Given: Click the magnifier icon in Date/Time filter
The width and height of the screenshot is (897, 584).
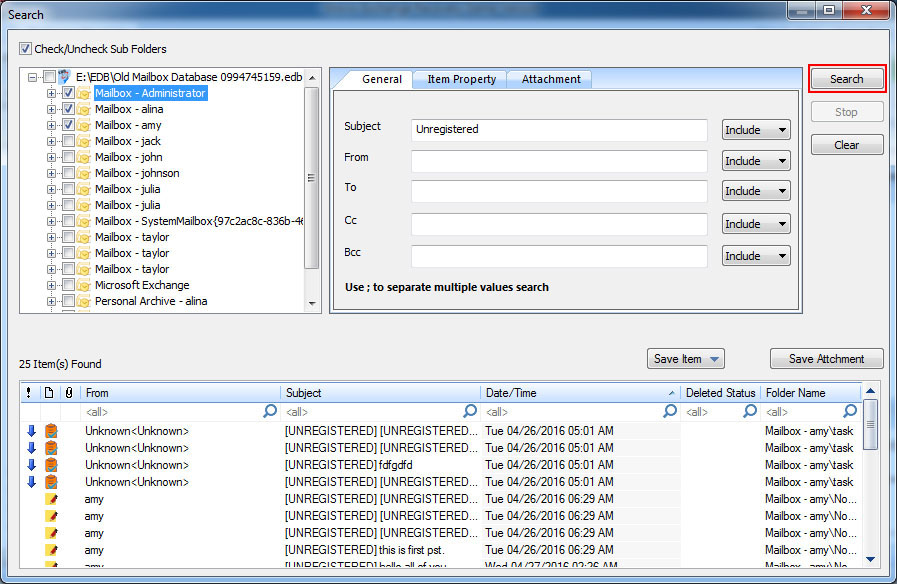Looking at the screenshot, I should pos(669,411).
